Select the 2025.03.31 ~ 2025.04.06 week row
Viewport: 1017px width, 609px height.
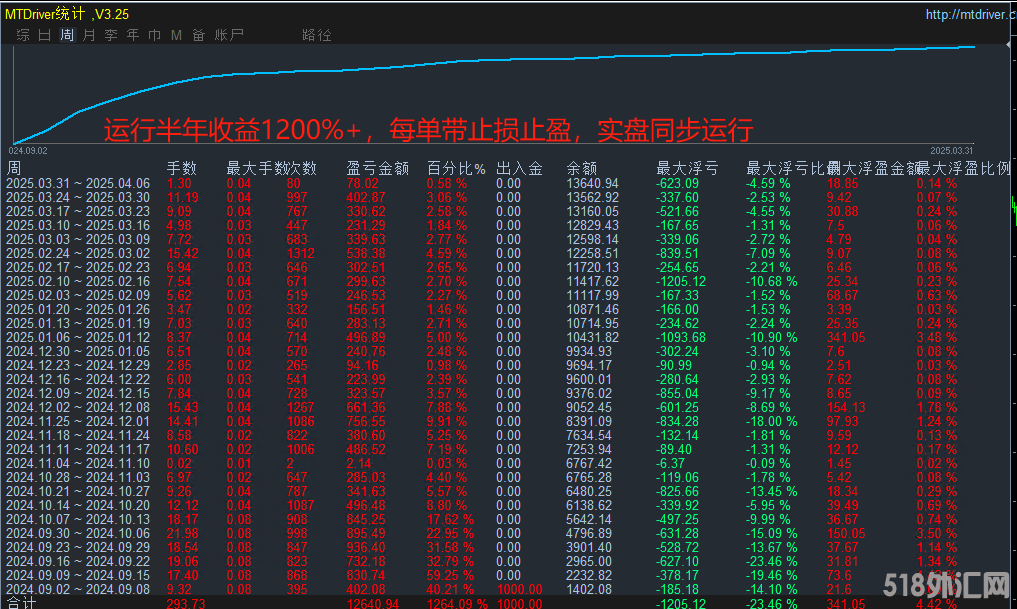[78, 183]
